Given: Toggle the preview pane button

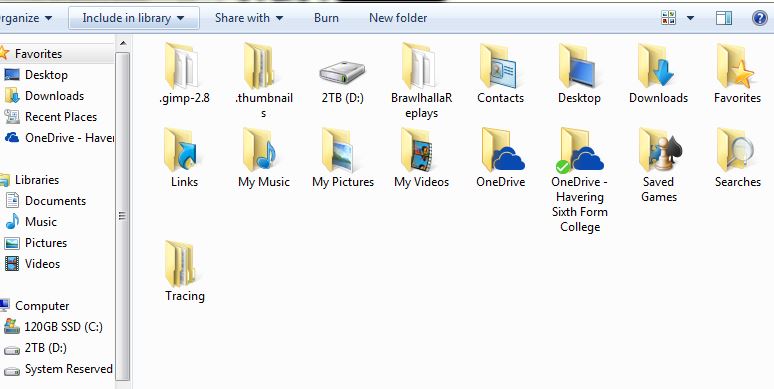Looking at the screenshot, I should 724,18.
